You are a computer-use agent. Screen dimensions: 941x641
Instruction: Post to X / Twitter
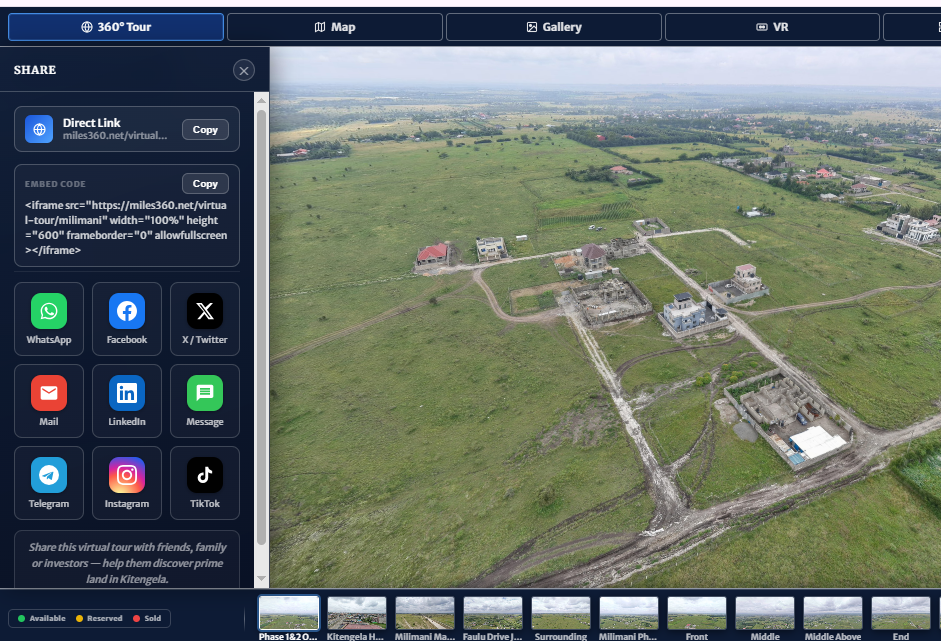205,319
